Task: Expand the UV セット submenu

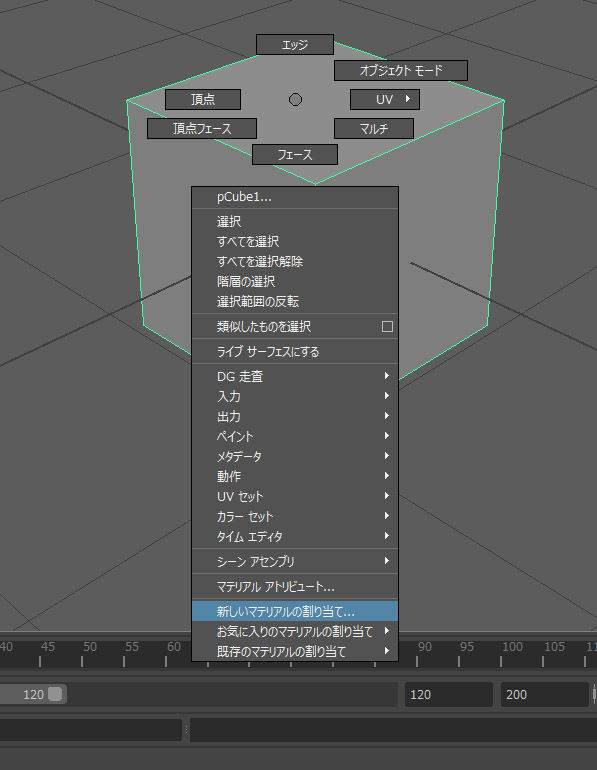Action: 295,496
